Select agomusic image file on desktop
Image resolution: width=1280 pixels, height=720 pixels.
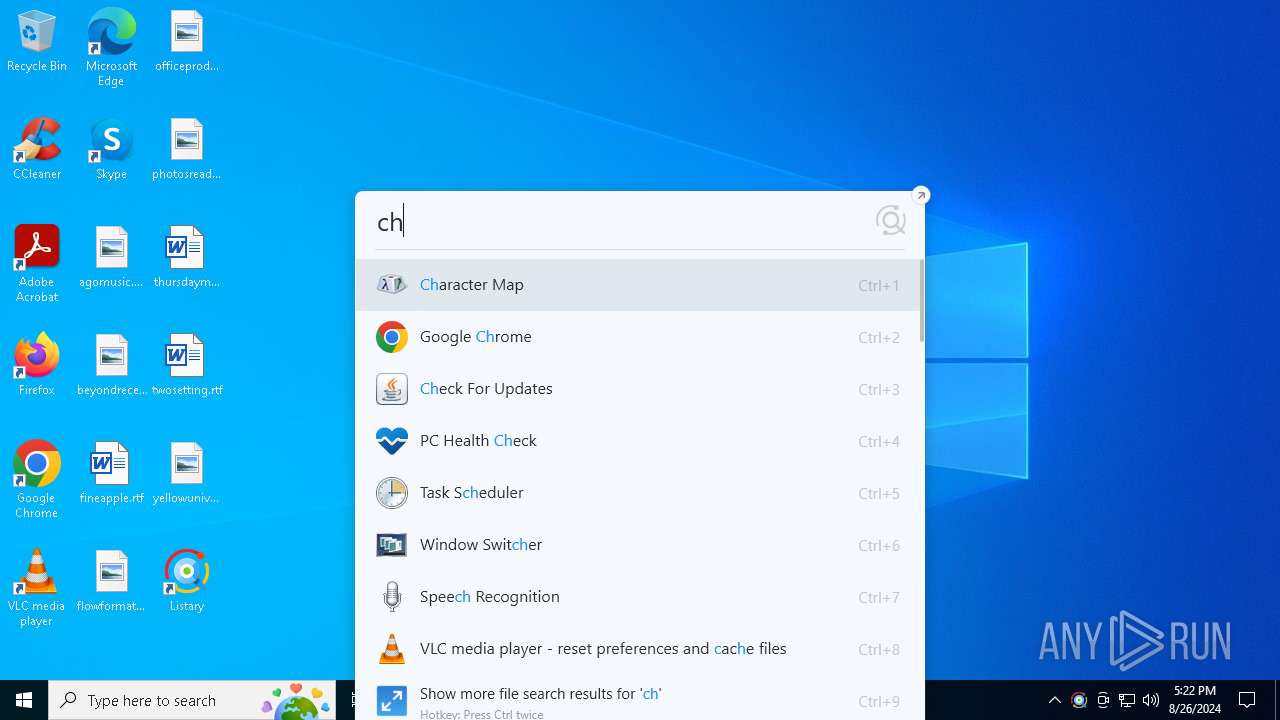tap(111, 258)
